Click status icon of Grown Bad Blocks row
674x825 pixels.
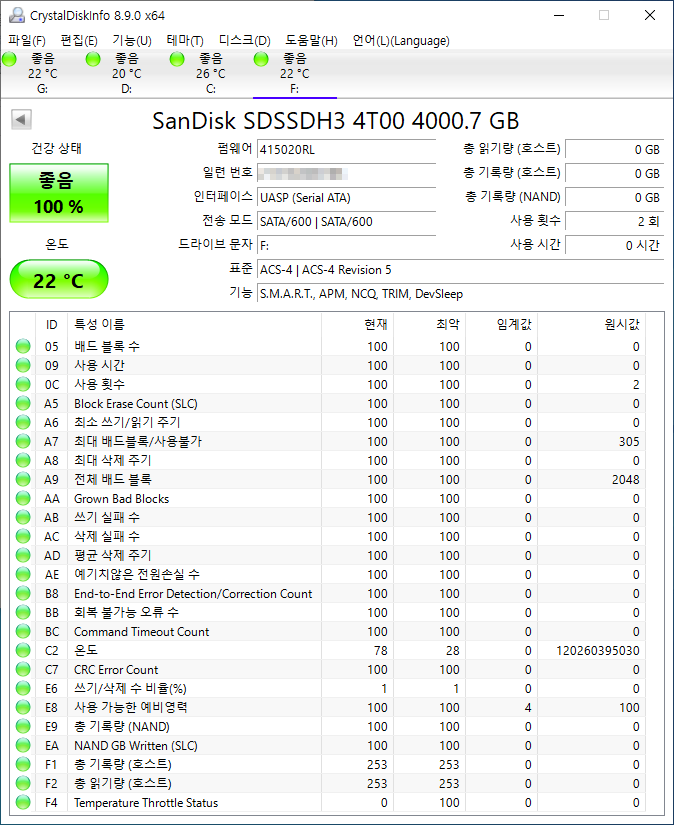click(23, 498)
